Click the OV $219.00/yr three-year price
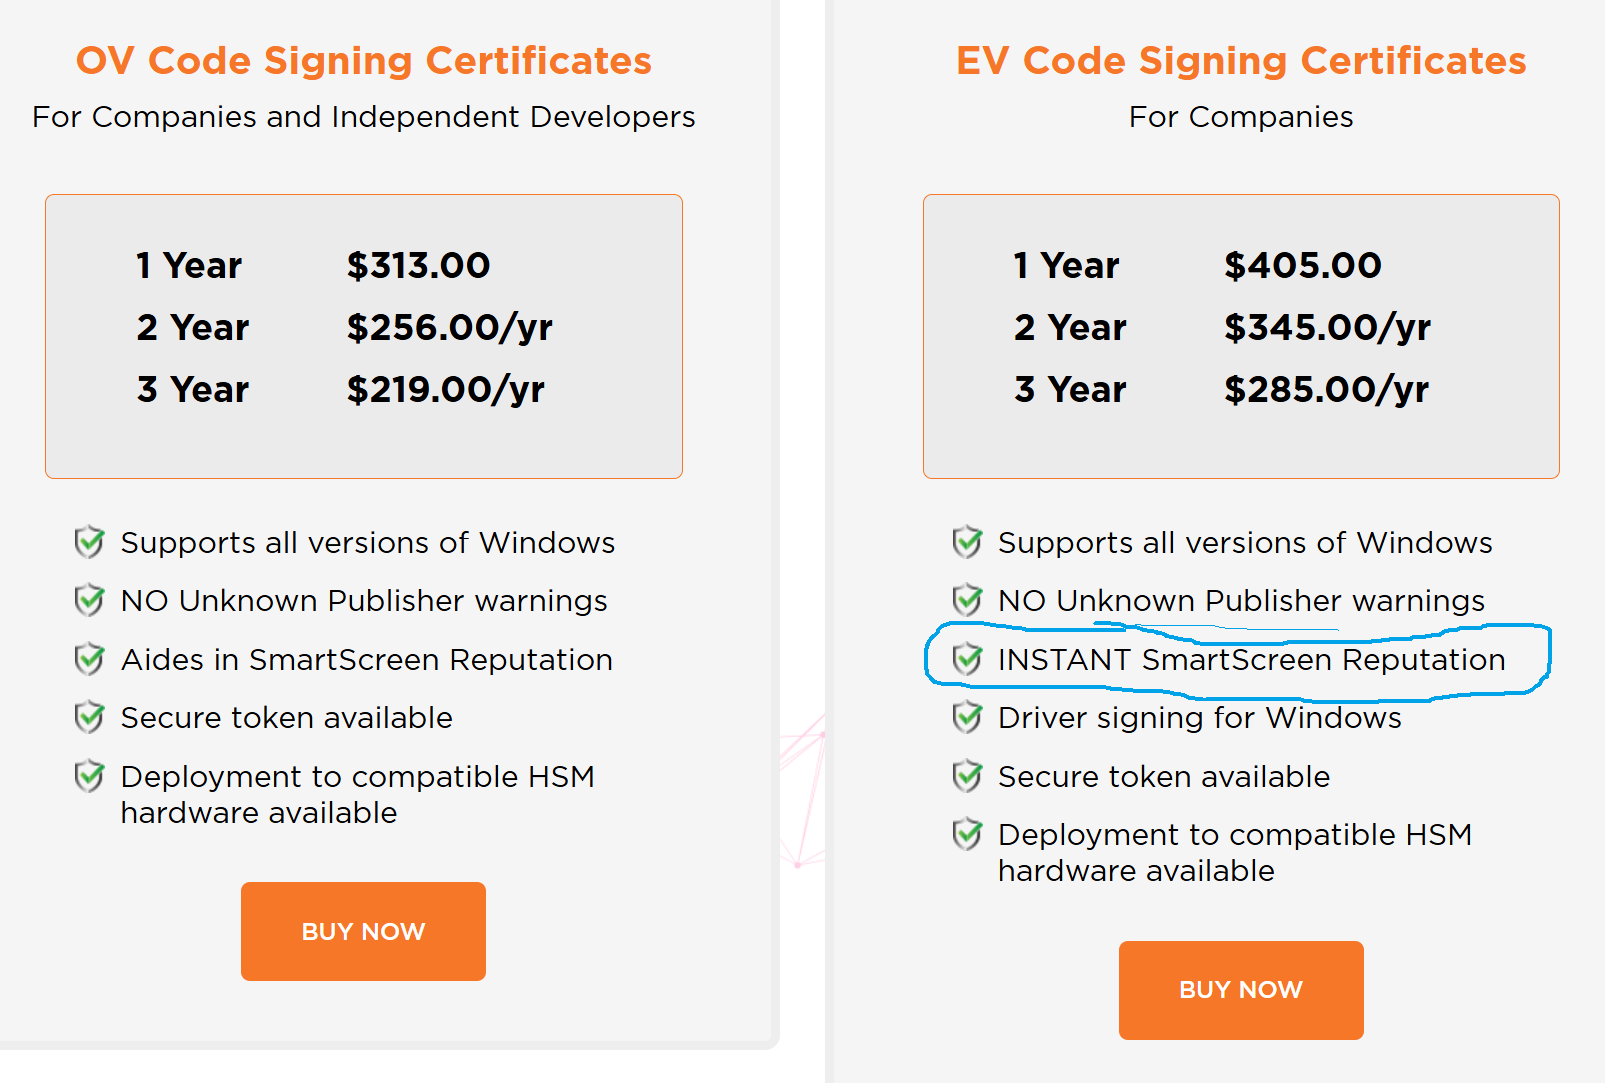 tap(445, 389)
